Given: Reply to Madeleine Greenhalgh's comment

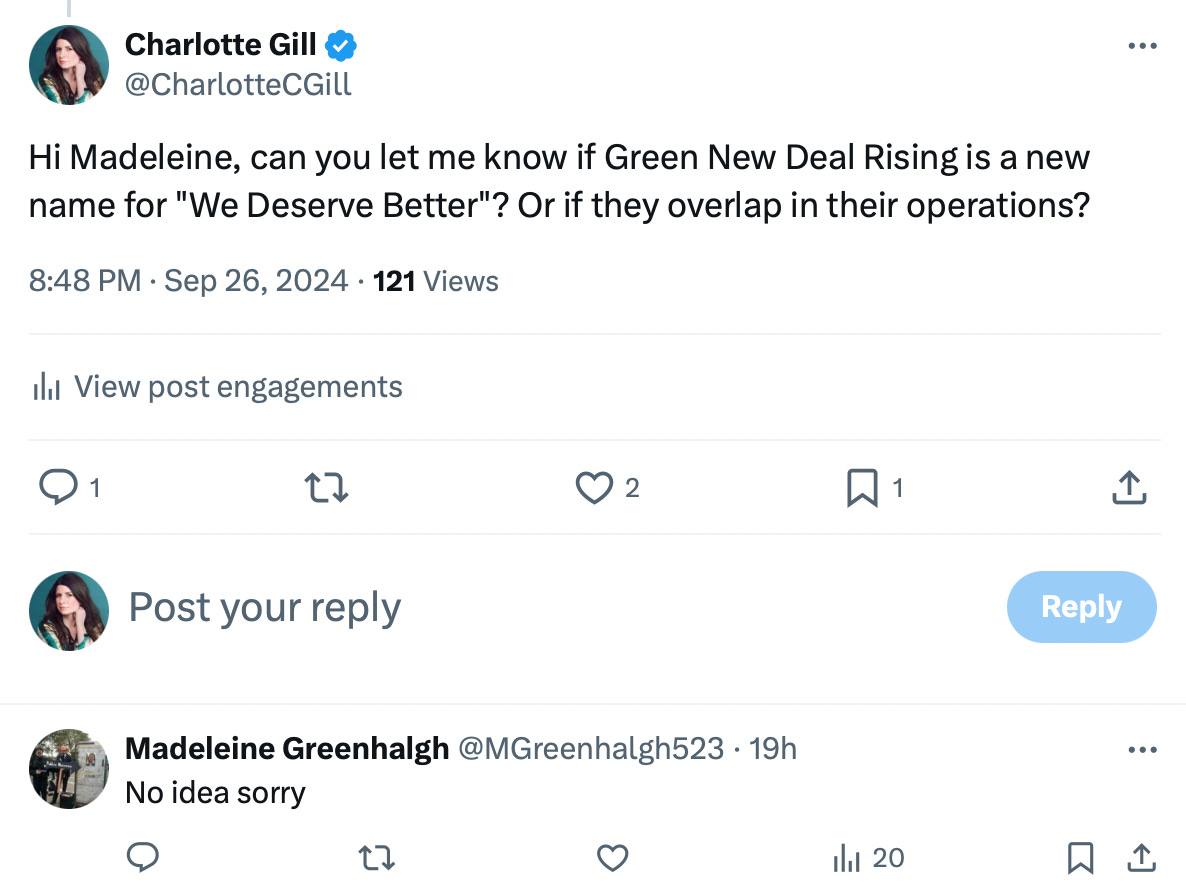Looking at the screenshot, I should 143,857.
